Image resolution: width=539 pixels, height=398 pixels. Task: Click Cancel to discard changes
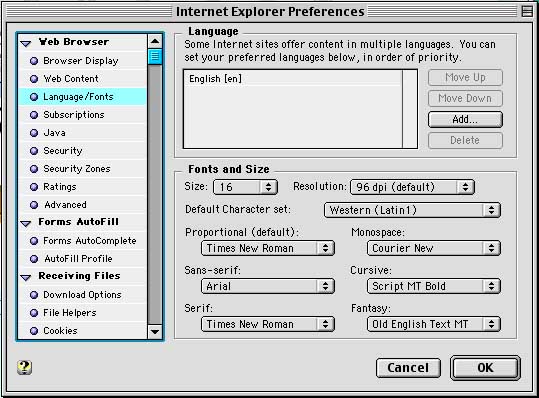click(x=408, y=368)
